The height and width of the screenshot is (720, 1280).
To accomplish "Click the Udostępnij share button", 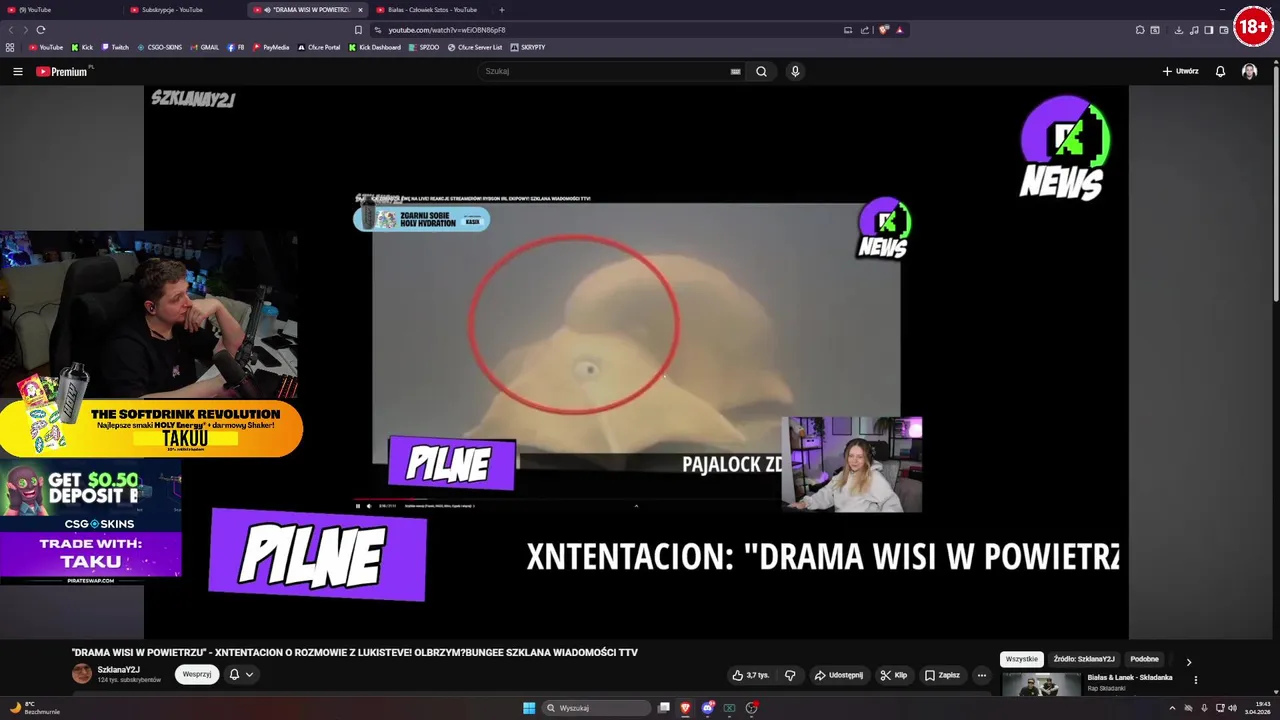I will 838,675.
